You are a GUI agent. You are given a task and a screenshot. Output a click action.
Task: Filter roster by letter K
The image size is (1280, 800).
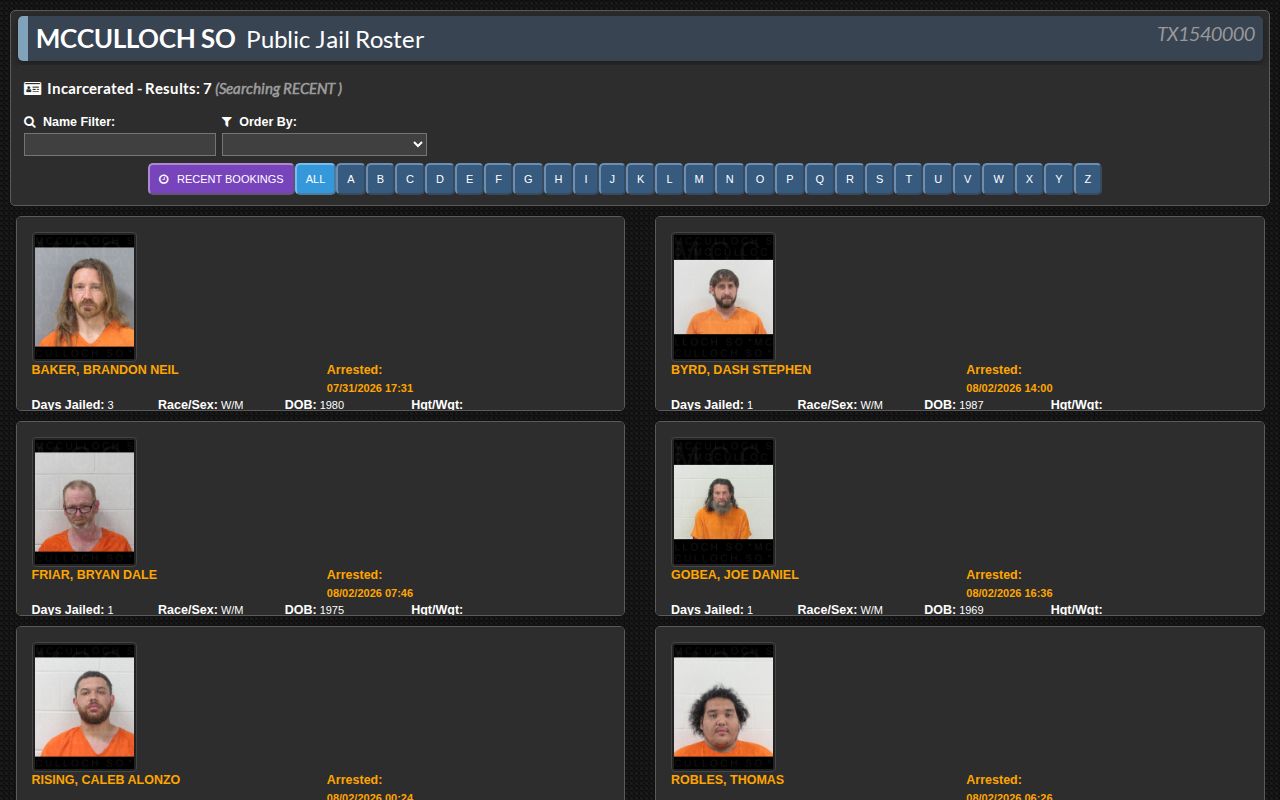click(641, 179)
